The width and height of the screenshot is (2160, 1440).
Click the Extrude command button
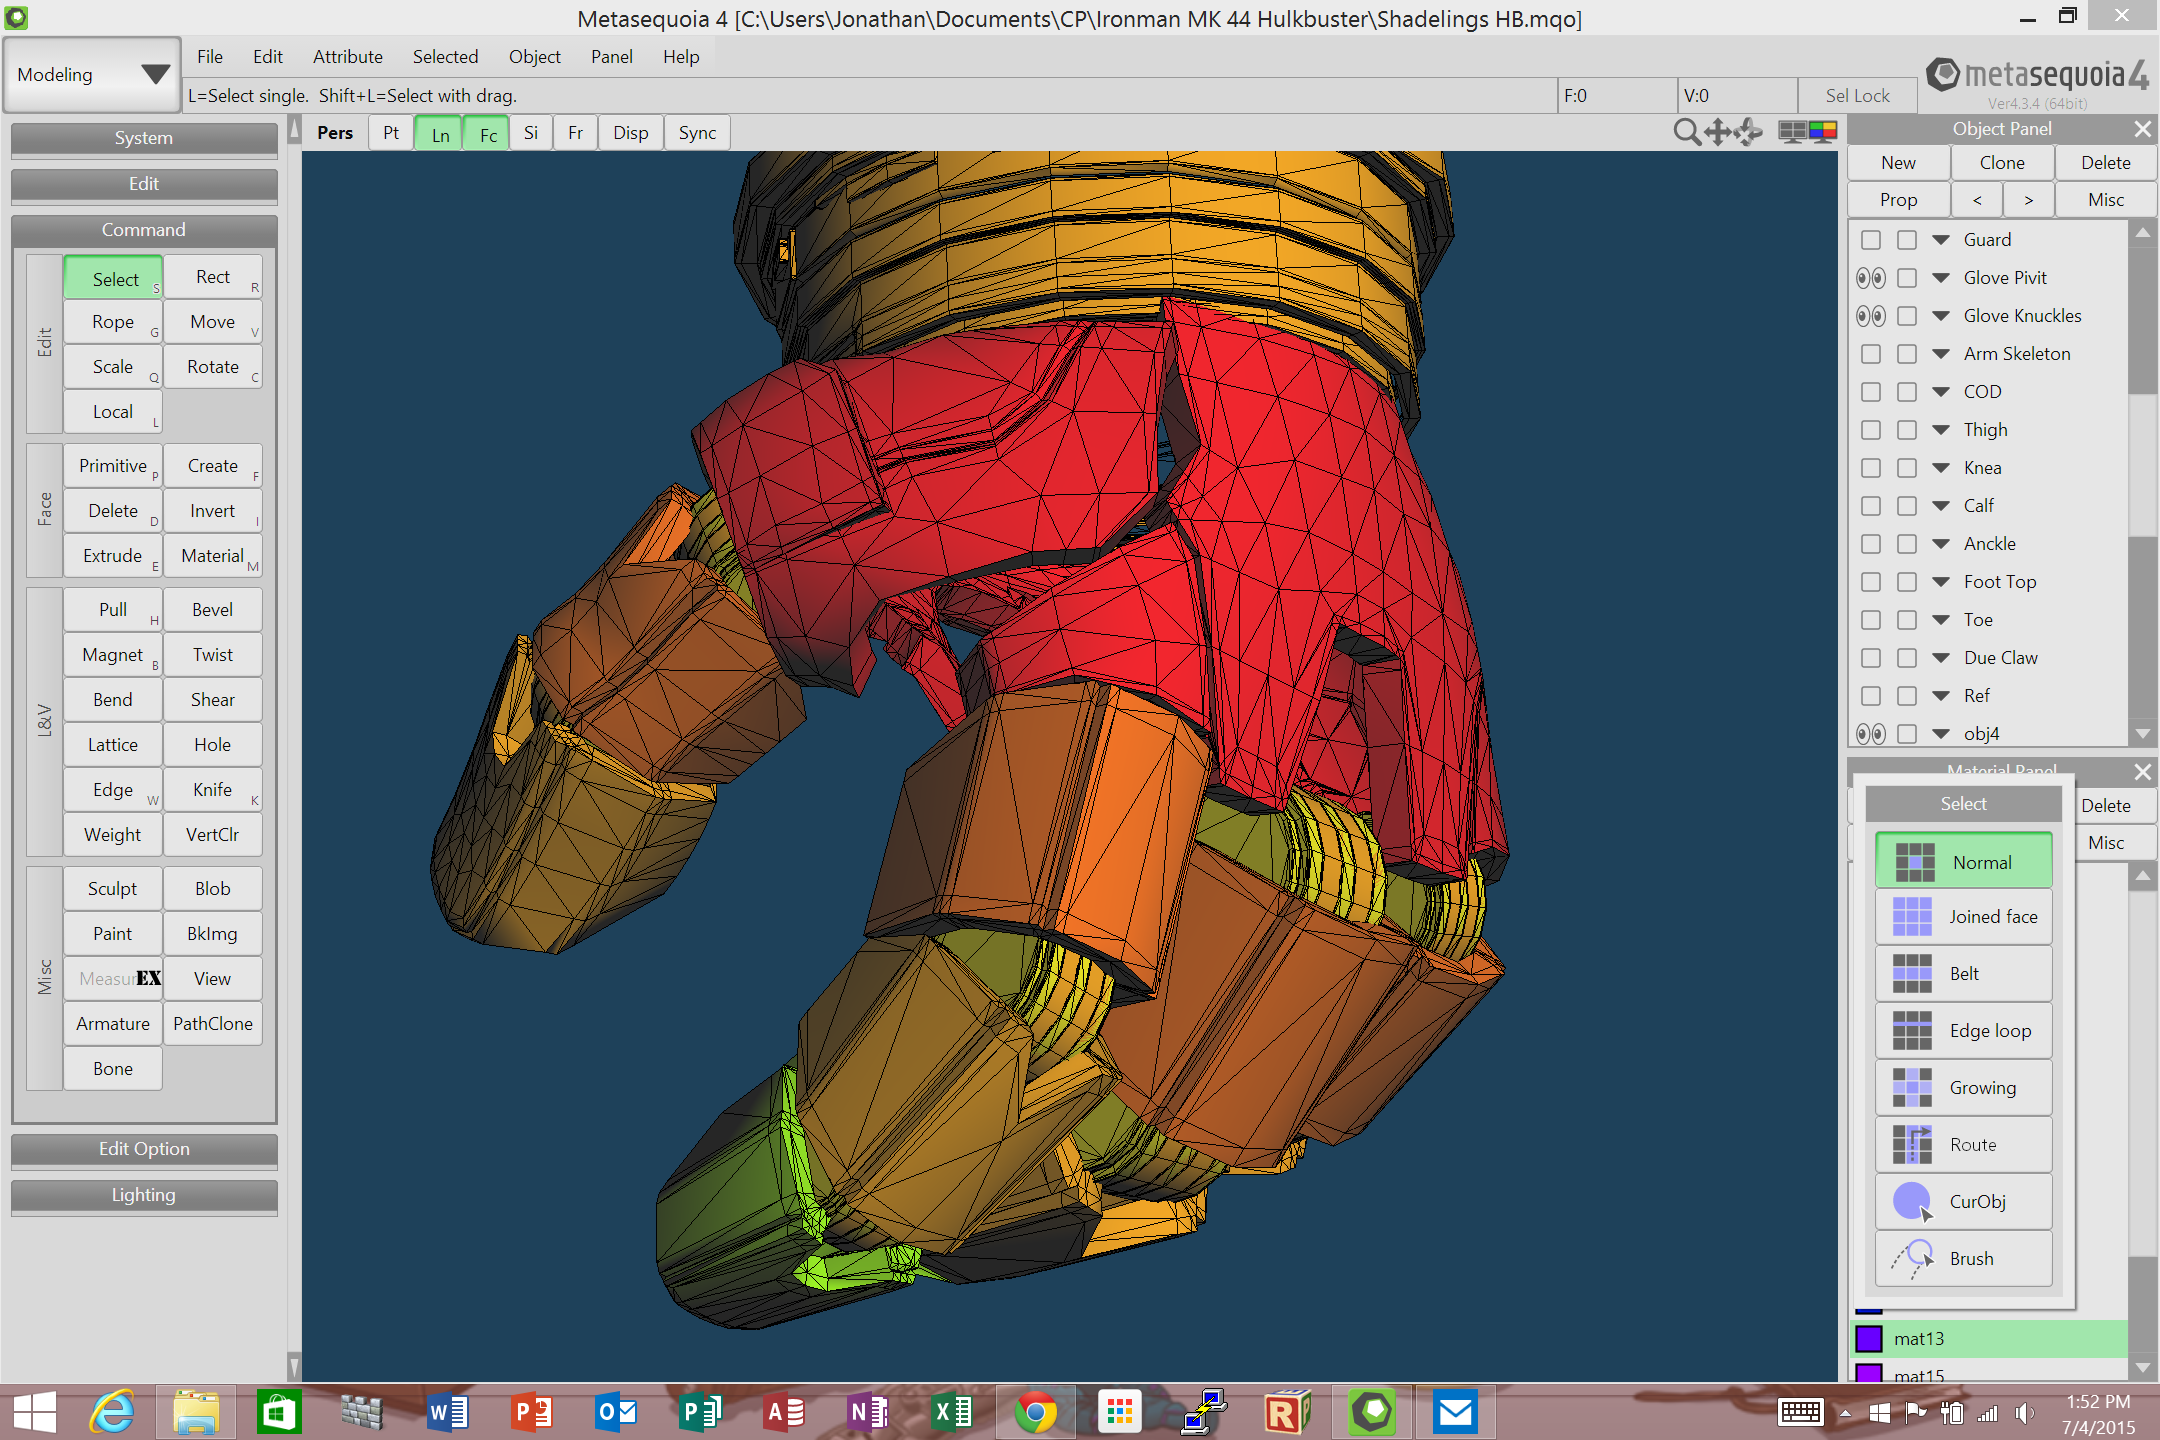[x=113, y=555]
